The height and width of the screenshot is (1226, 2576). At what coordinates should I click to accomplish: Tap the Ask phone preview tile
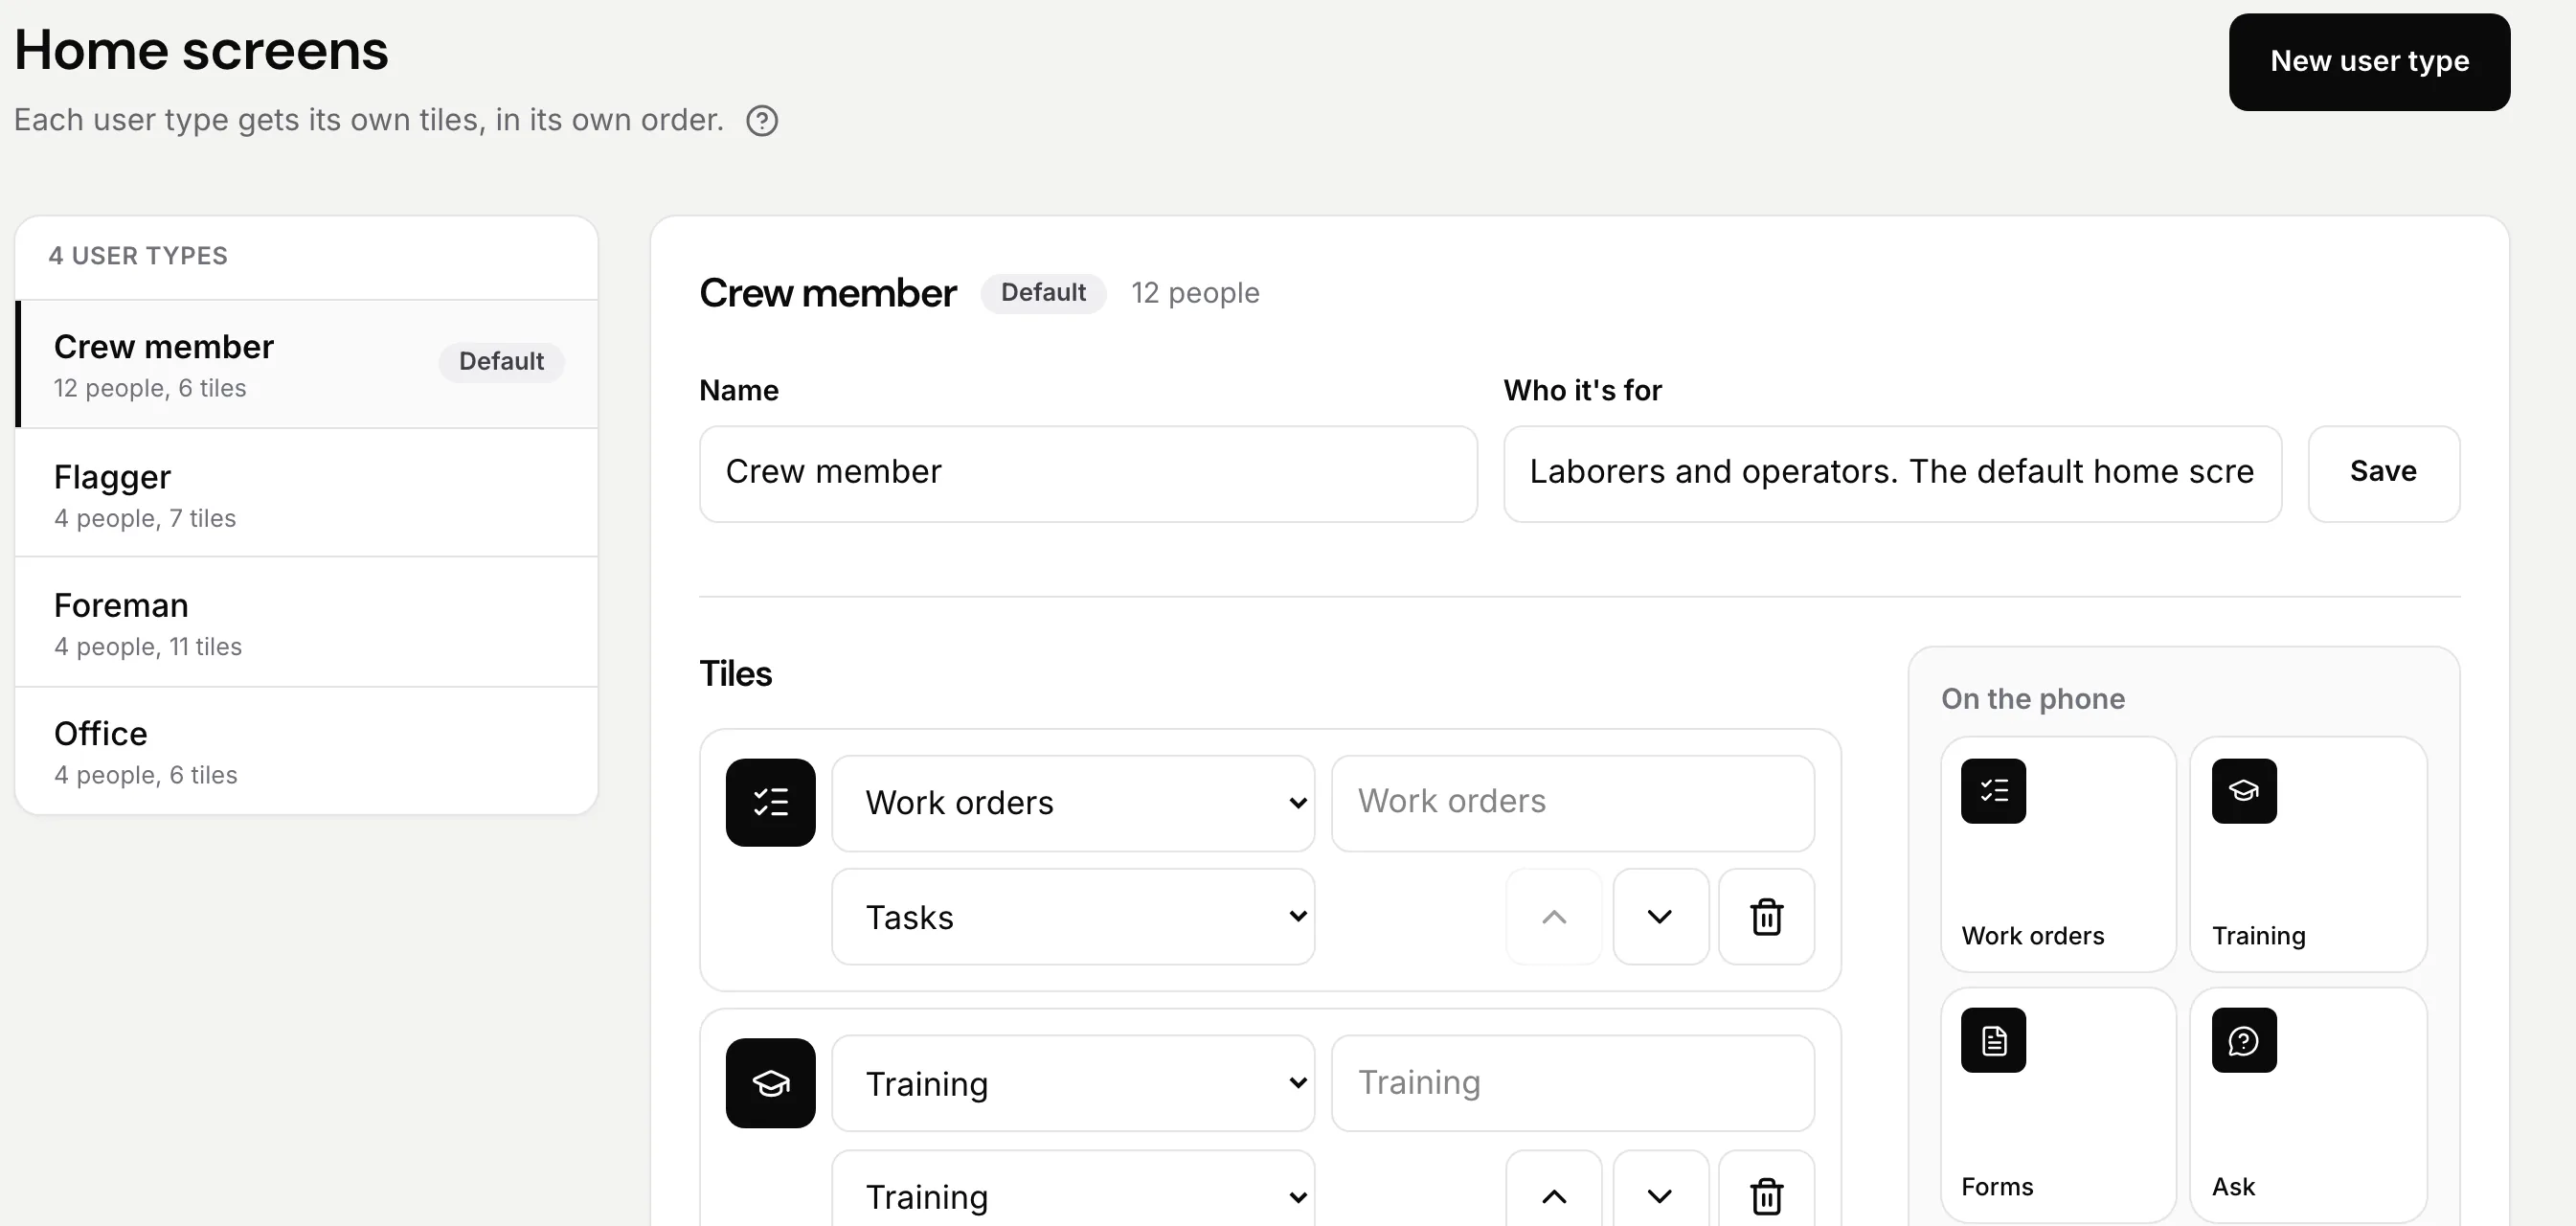pyautogui.click(x=2308, y=1104)
